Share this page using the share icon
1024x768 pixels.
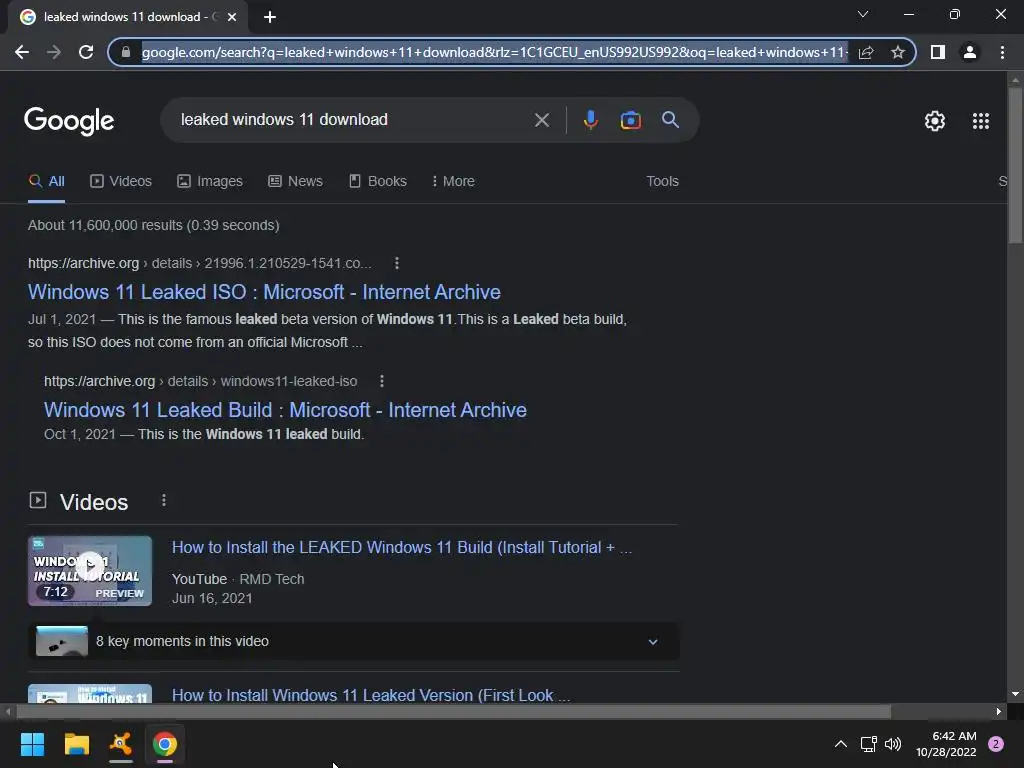click(x=866, y=52)
